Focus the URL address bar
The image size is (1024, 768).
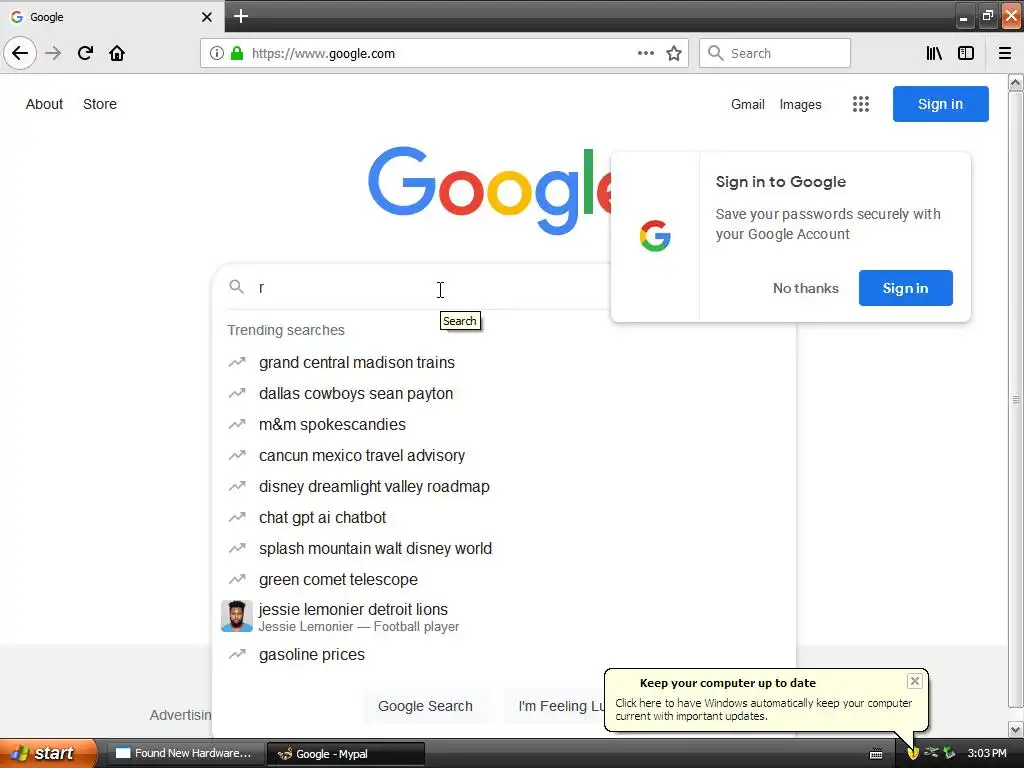click(x=444, y=53)
